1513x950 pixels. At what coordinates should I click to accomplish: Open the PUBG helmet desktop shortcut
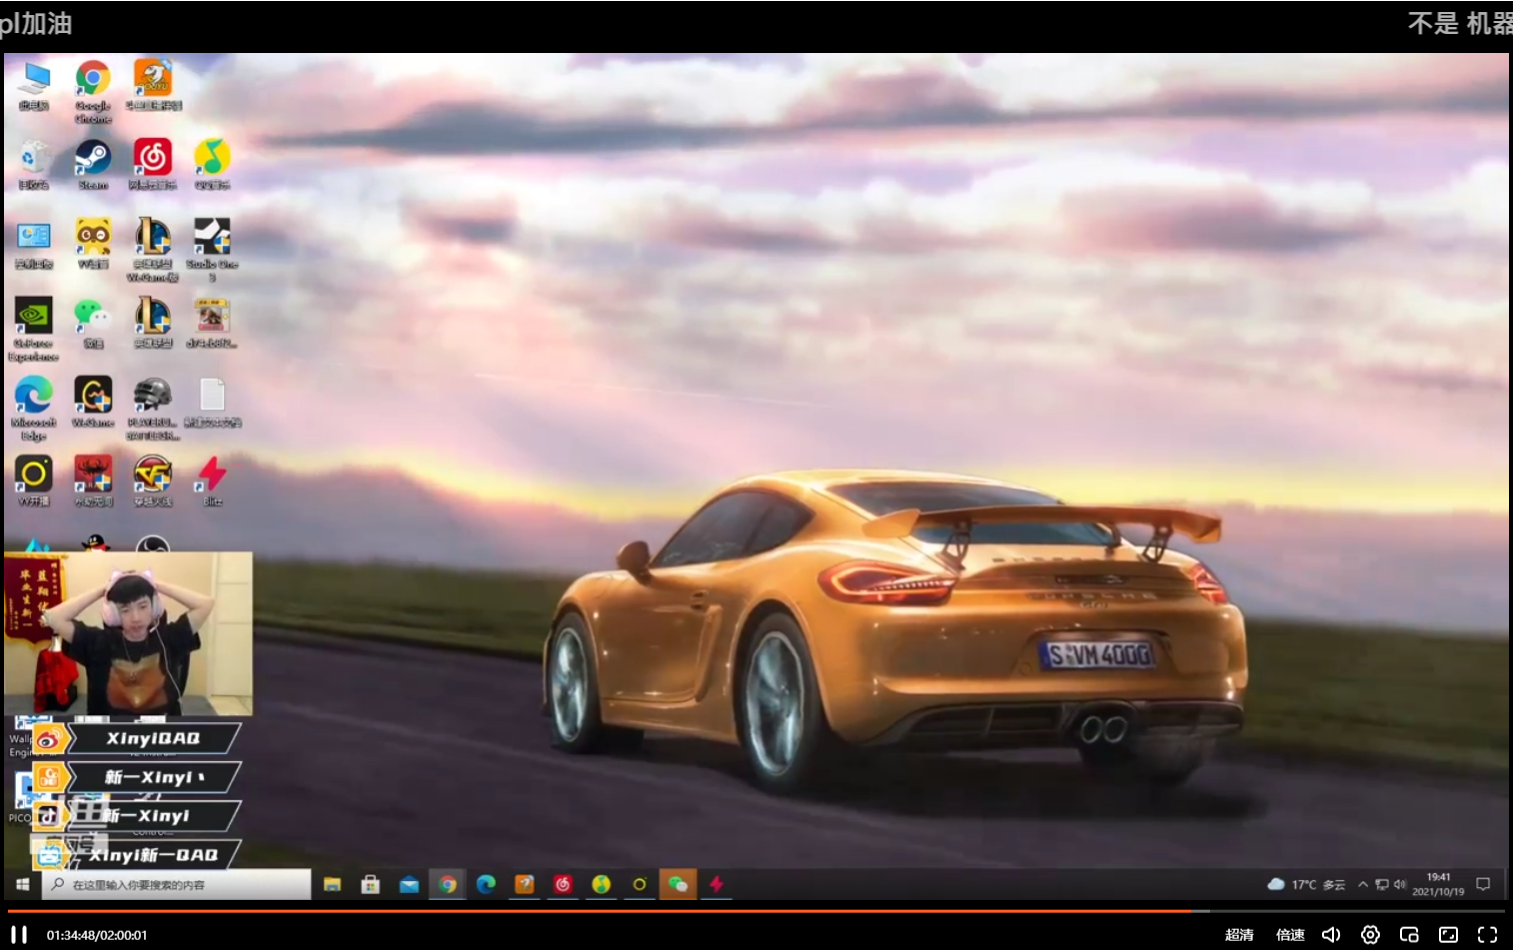click(153, 397)
